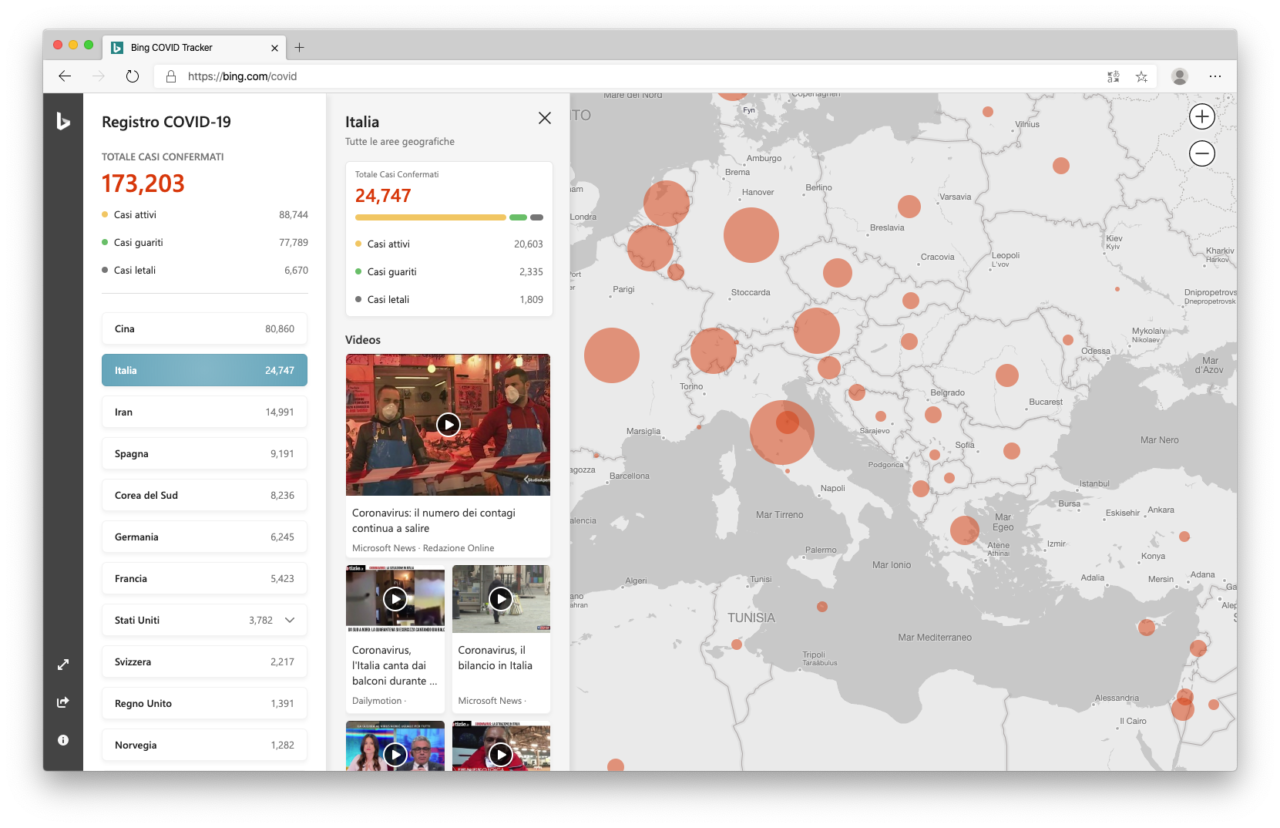Open the browser profile icon

pyautogui.click(x=1179, y=76)
